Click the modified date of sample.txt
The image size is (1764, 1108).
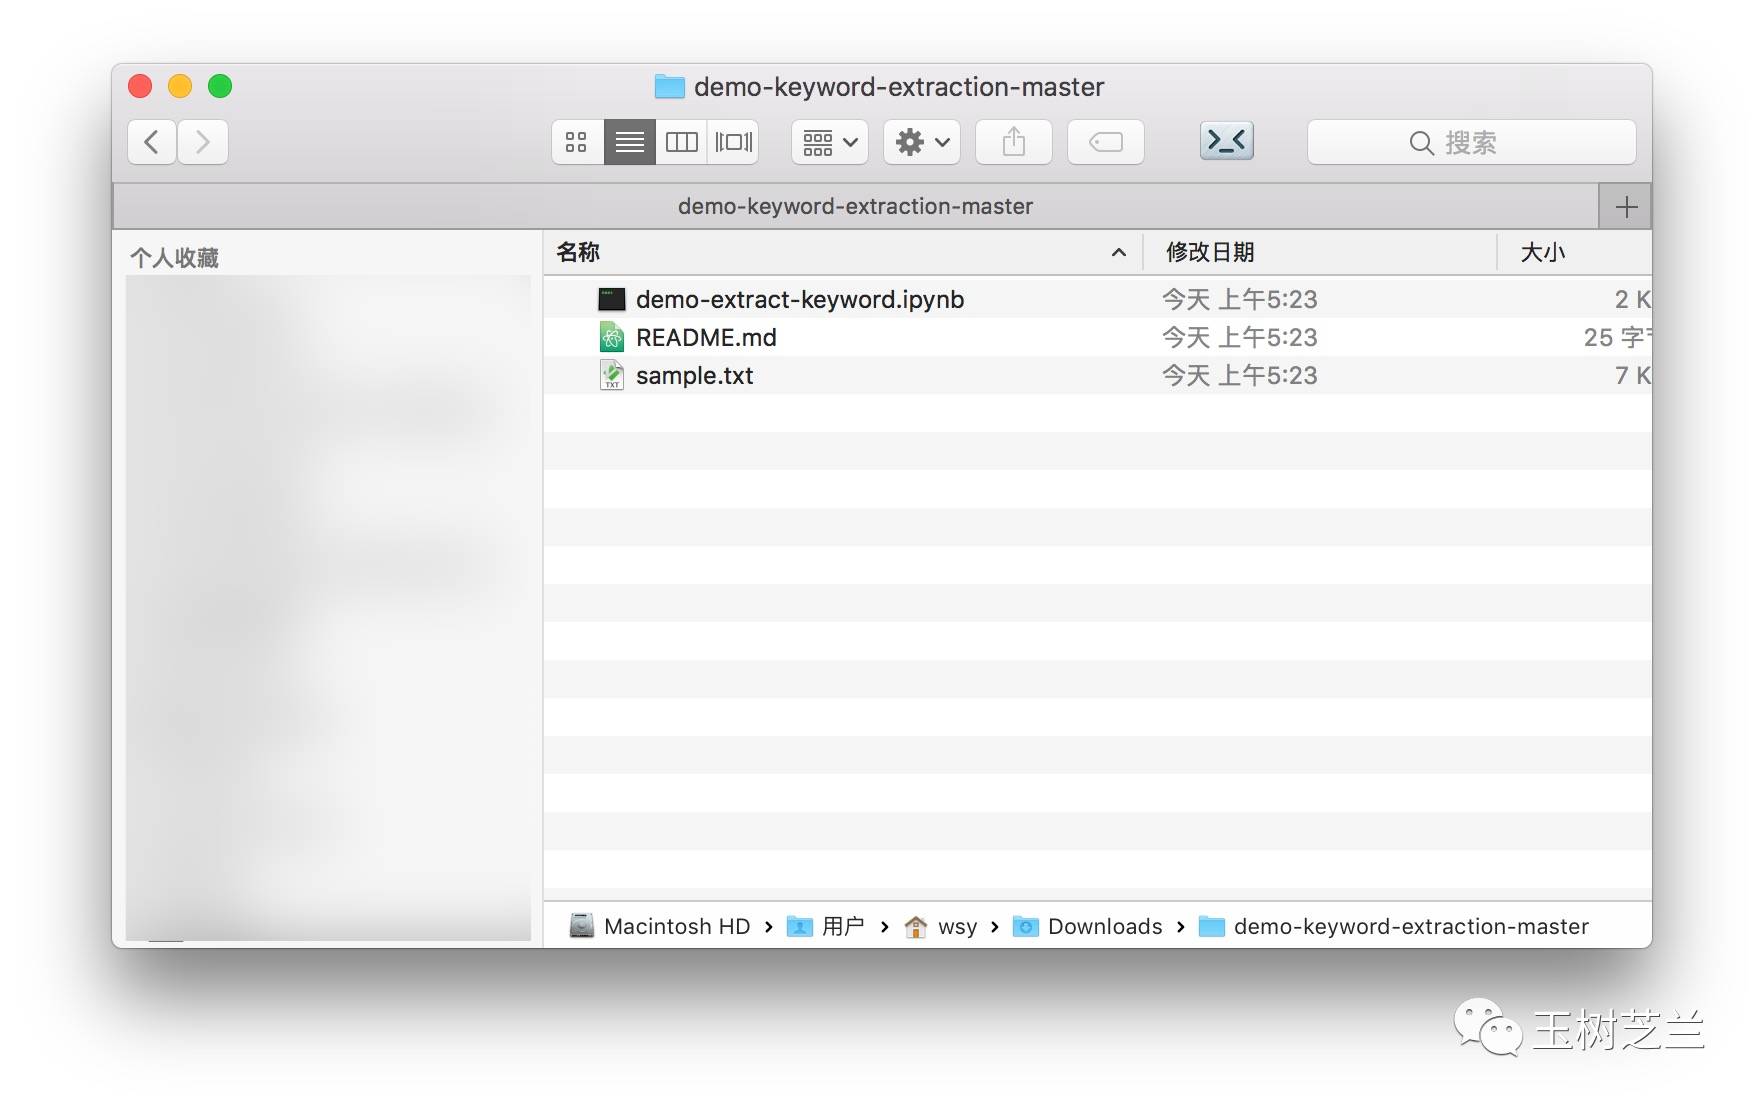(x=1239, y=375)
